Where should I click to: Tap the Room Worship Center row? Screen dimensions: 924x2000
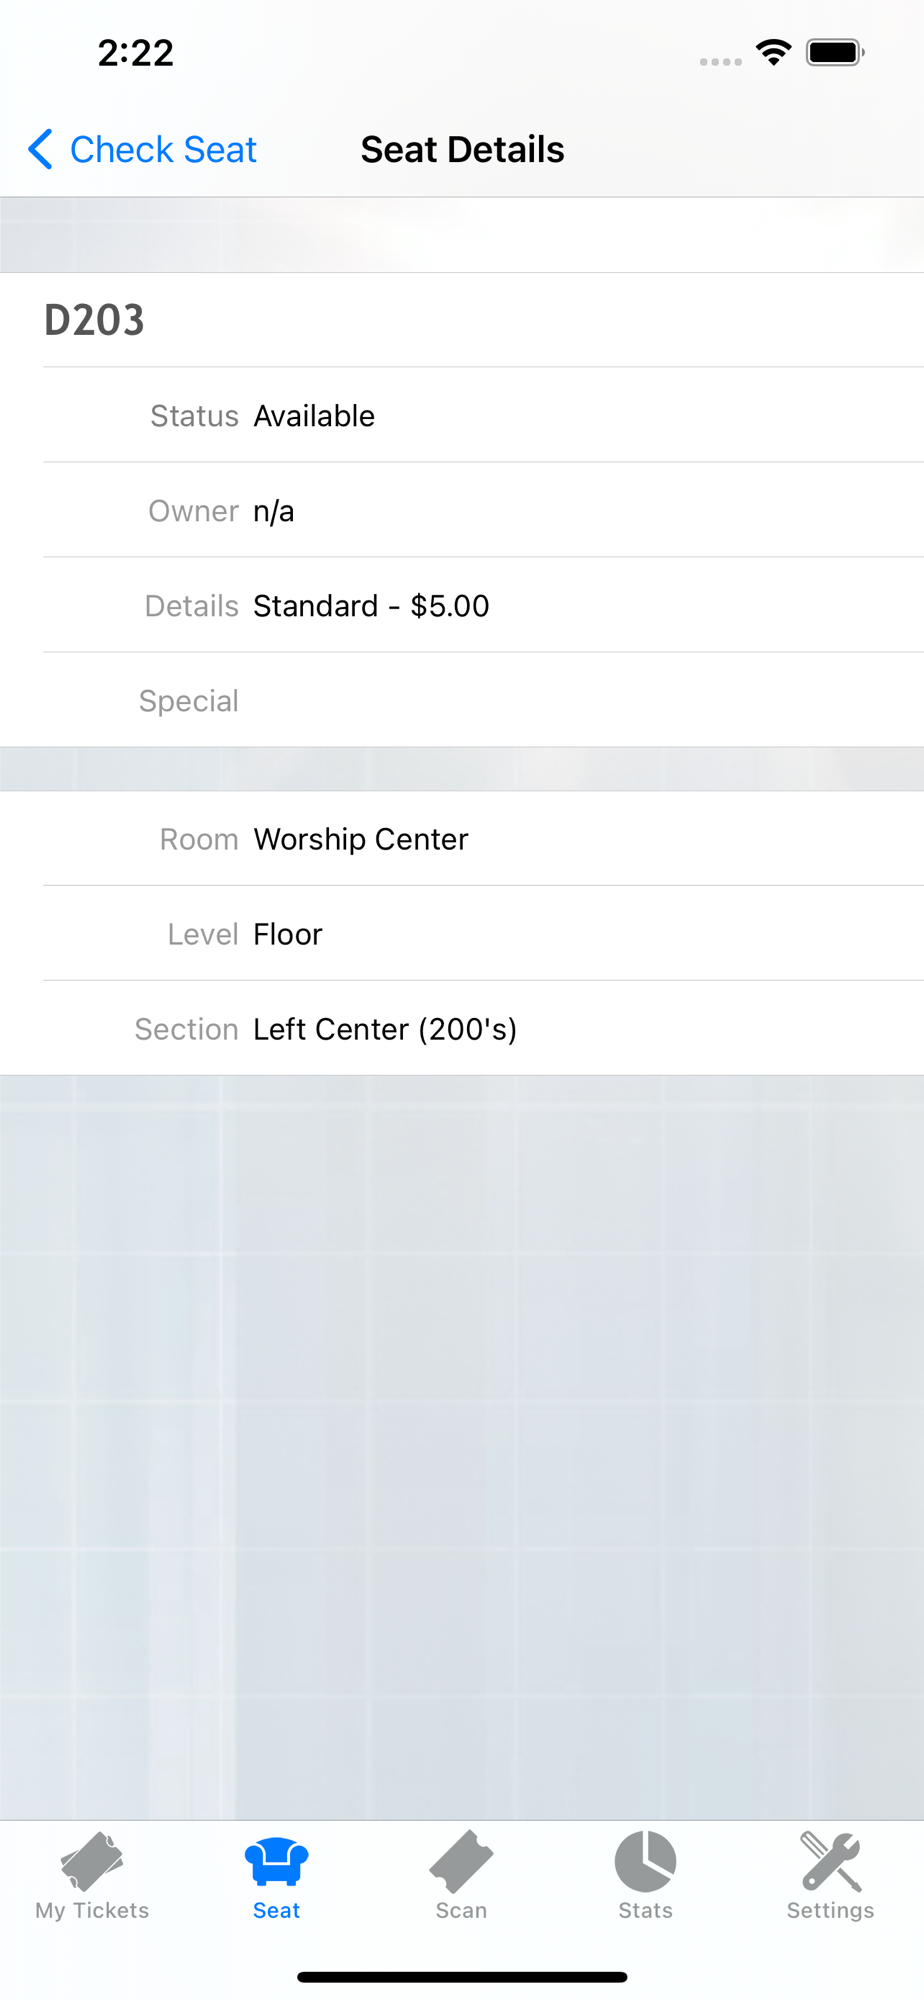tap(462, 838)
